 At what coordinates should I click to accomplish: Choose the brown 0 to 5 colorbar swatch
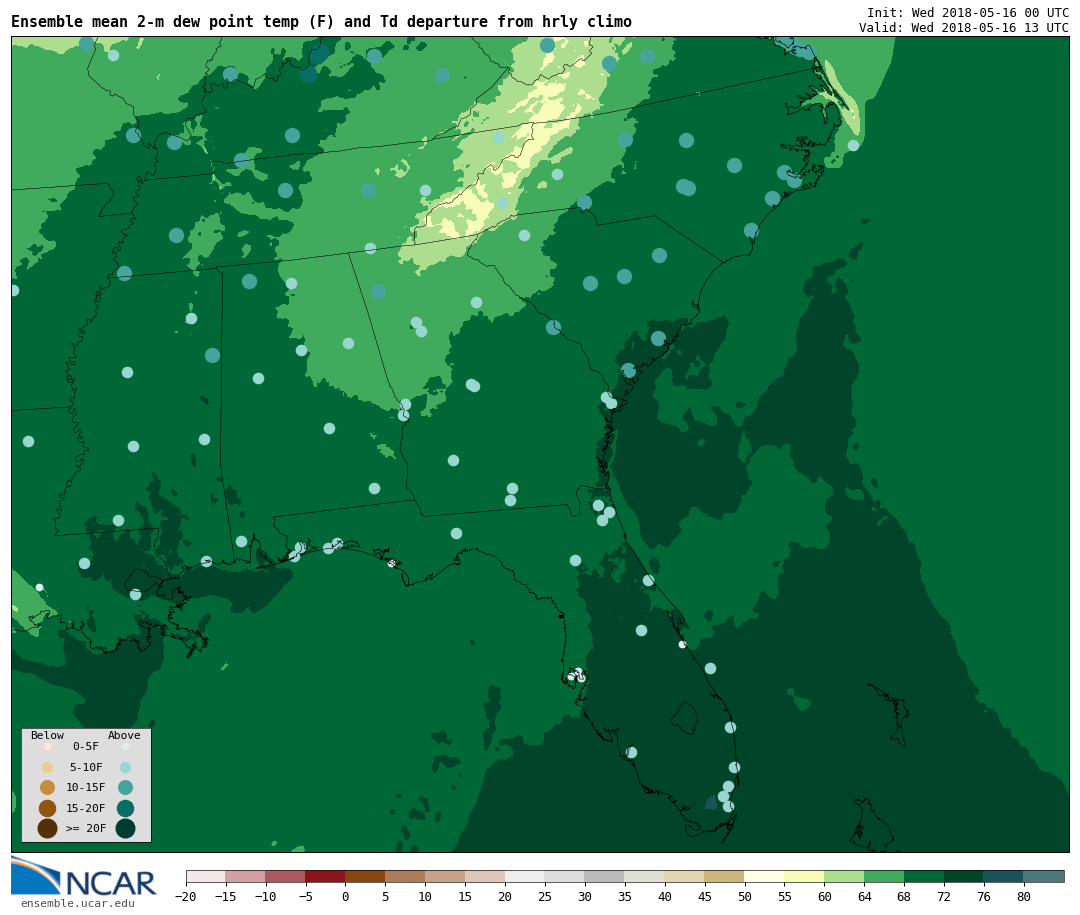[365, 876]
